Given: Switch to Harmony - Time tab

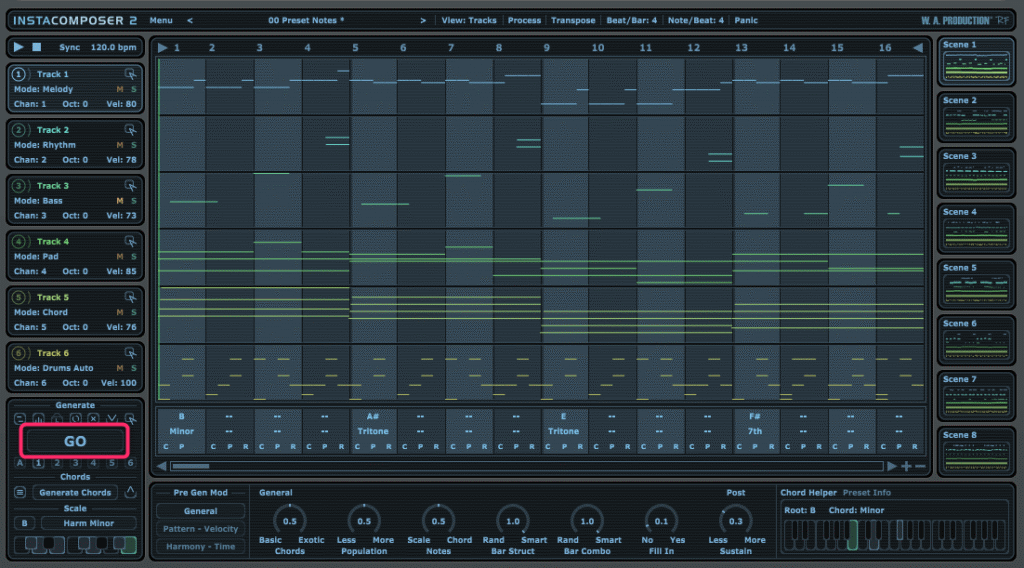Looking at the screenshot, I should click(x=200, y=546).
